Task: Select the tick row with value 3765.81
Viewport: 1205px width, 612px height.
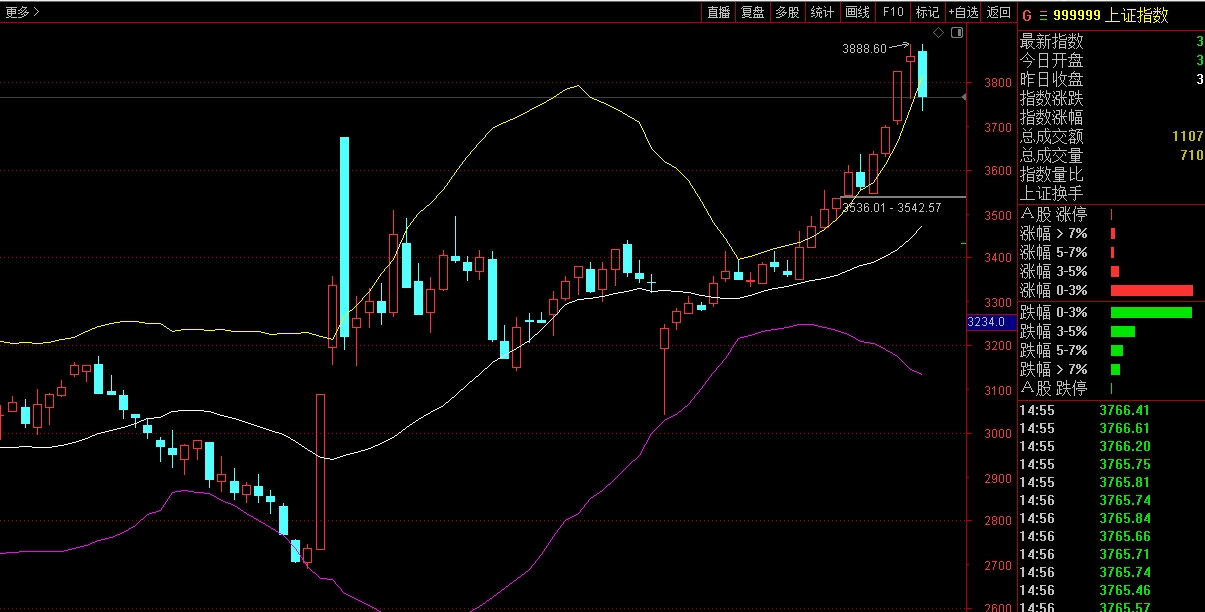Action: point(1111,482)
